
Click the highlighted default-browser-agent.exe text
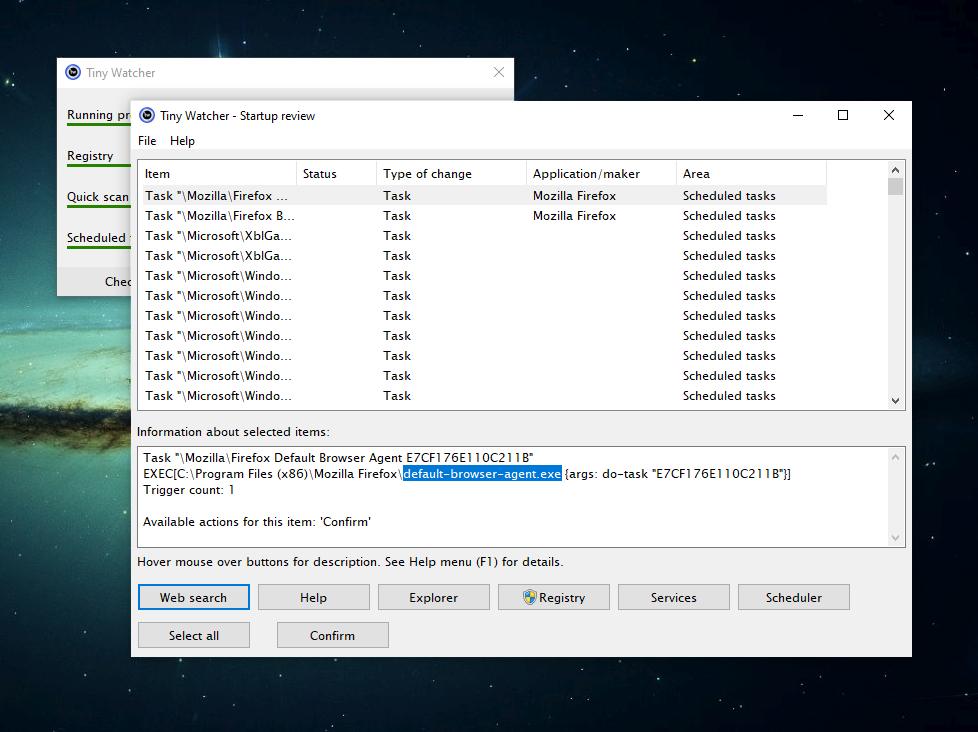pyautogui.click(x=482, y=474)
